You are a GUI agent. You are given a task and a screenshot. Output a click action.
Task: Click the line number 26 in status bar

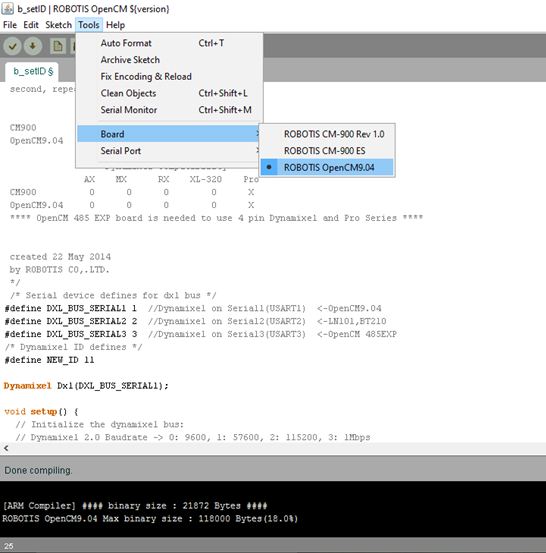click(9, 546)
